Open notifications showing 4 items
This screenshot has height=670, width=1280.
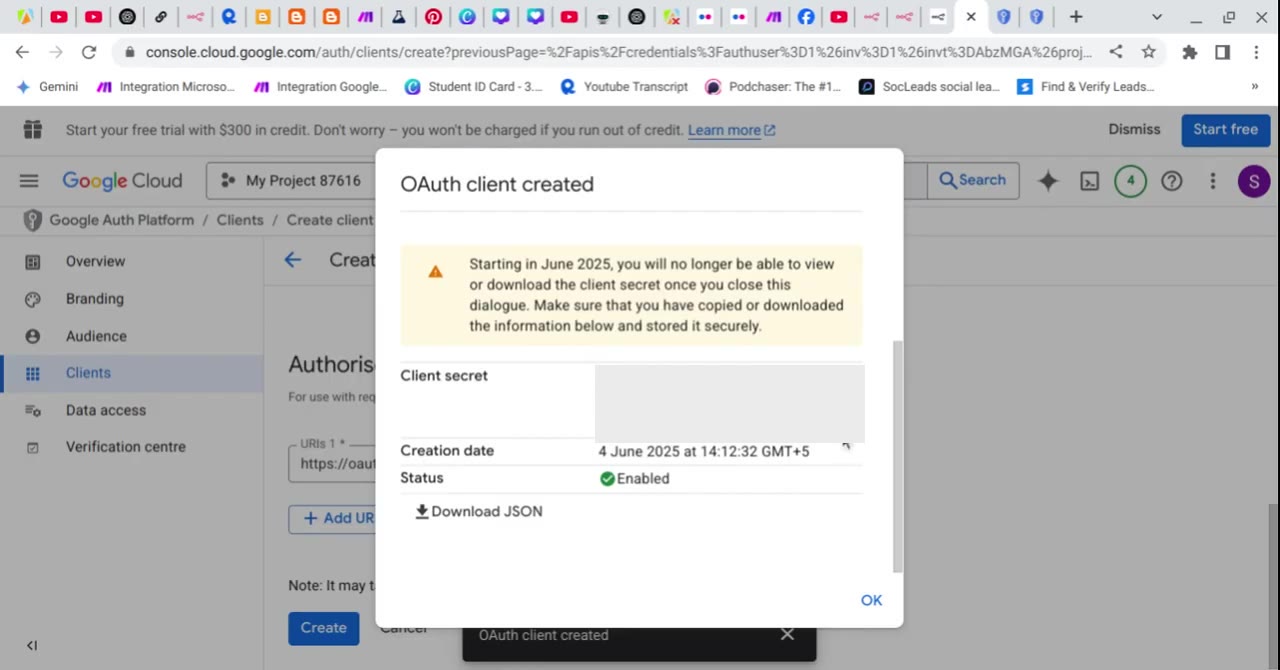click(x=1130, y=181)
